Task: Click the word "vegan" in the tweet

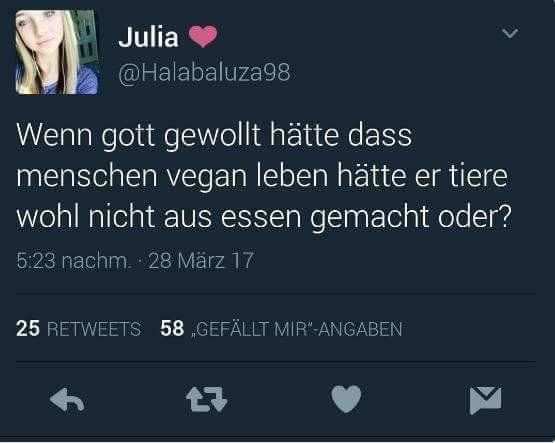Action: tap(207, 177)
